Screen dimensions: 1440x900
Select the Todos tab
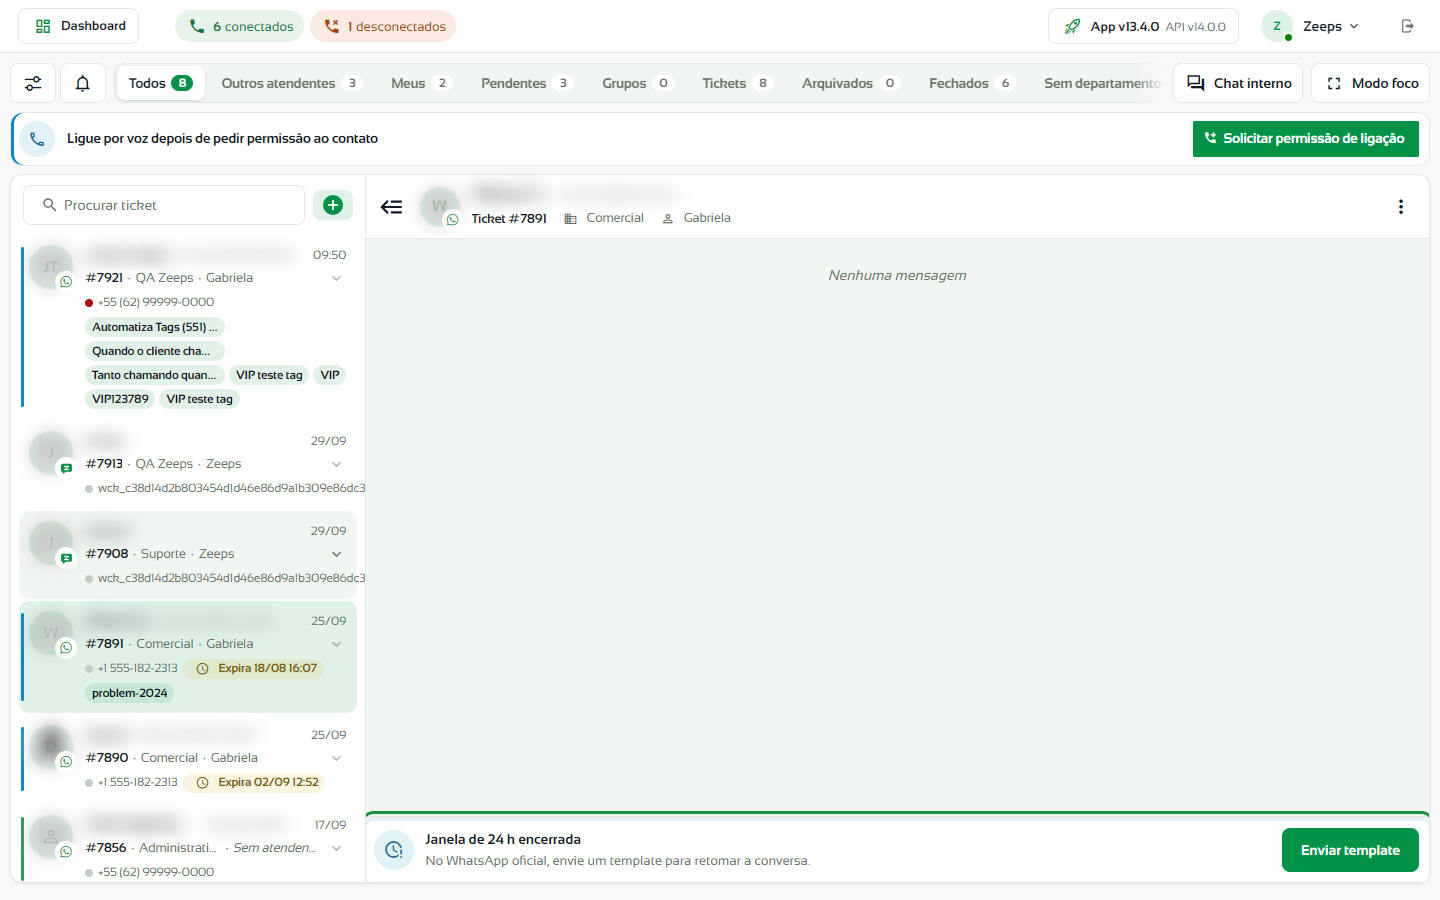[x=160, y=83]
